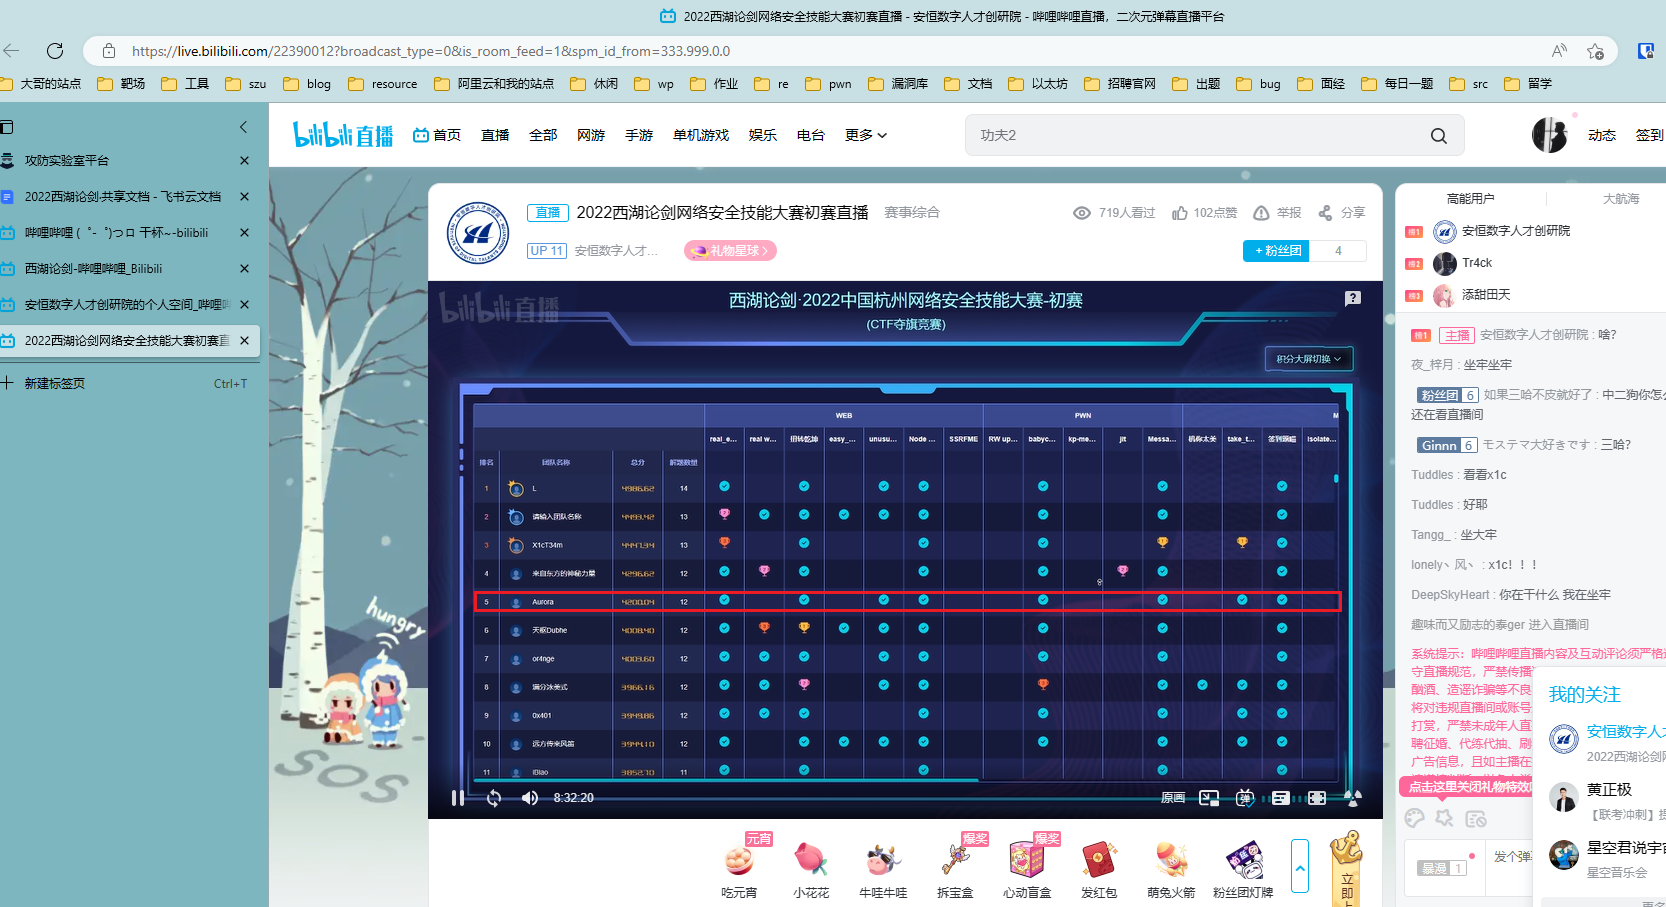
Task: Enter web fullscreen mode in player
Action: (1317, 798)
